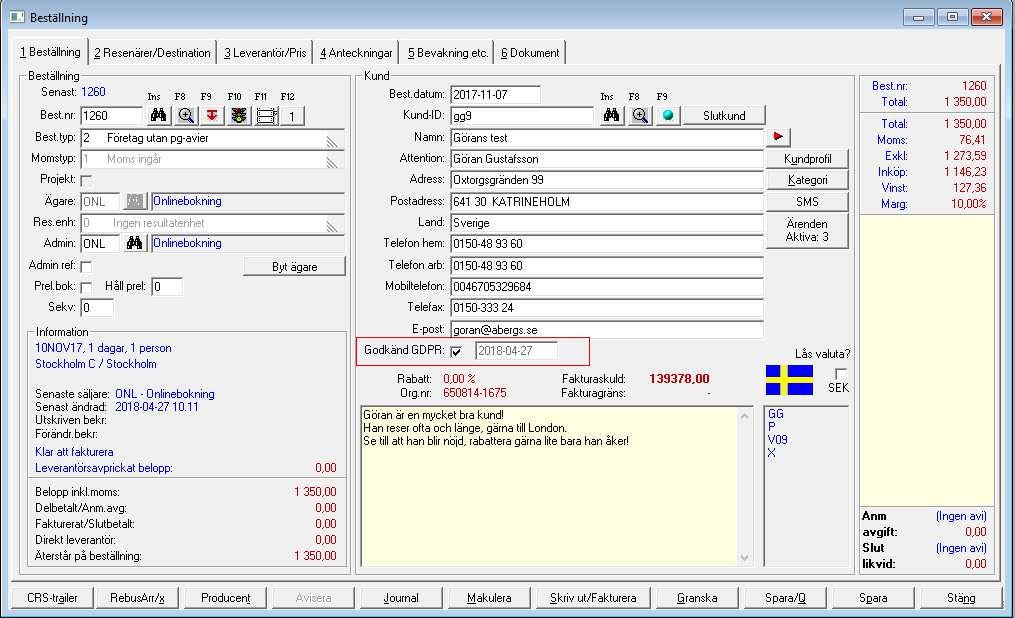Click the F12 button labeled 1
Screen dimensions: 1015x618
[x=292, y=116]
